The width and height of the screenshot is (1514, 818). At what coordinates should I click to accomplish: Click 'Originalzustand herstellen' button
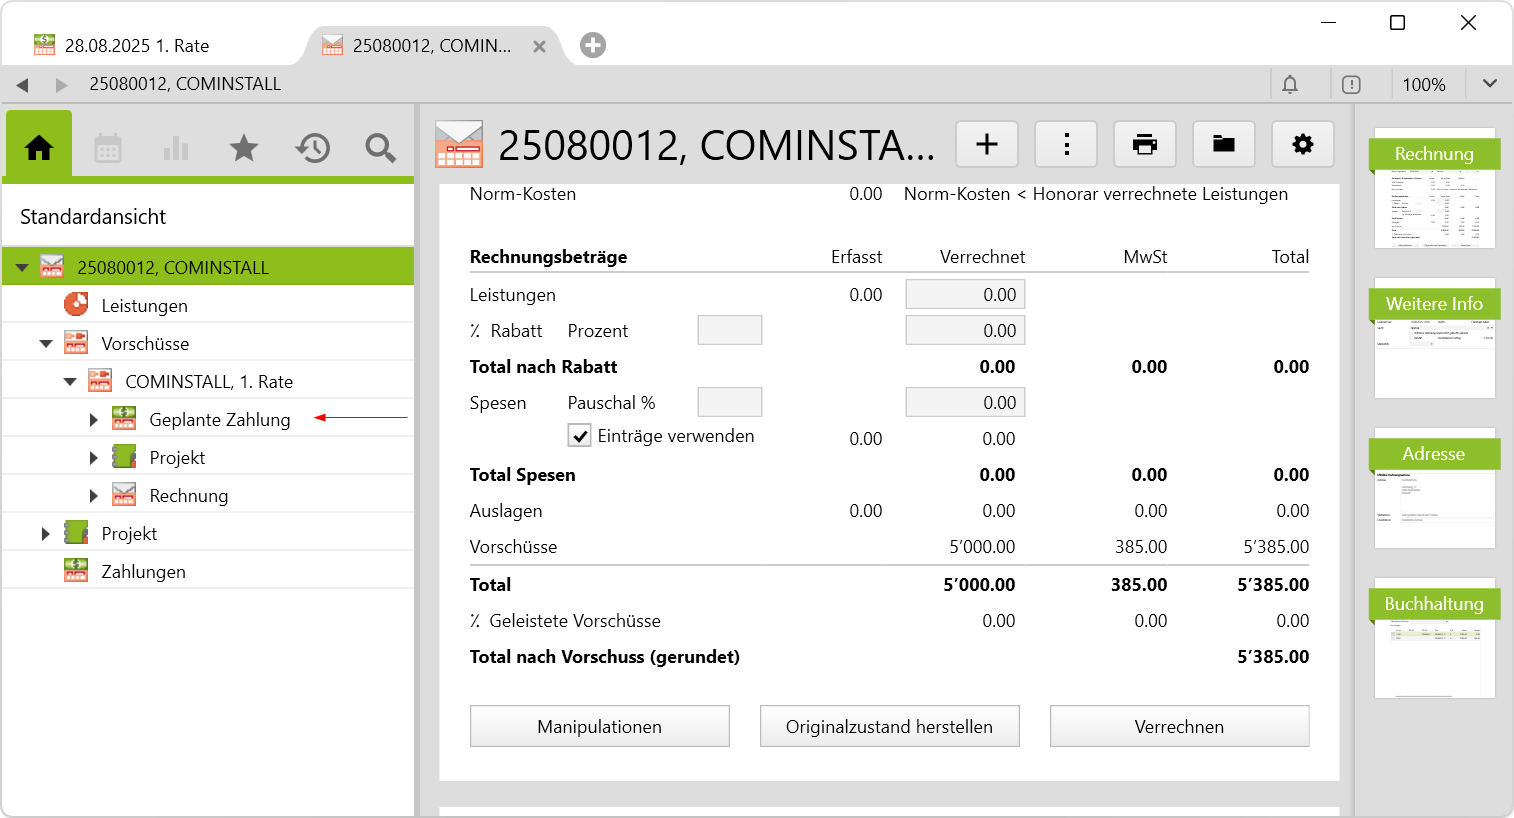click(889, 727)
